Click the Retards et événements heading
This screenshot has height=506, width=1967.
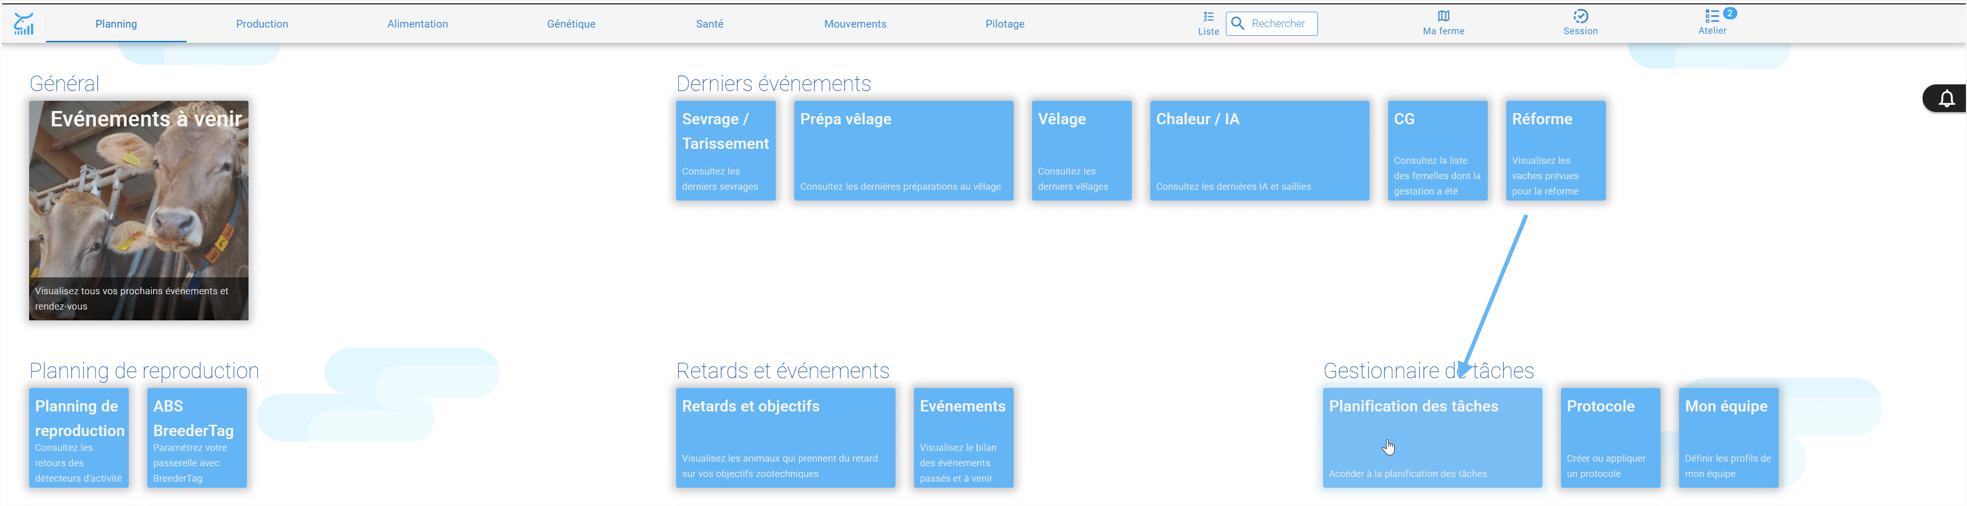pyautogui.click(x=782, y=371)
